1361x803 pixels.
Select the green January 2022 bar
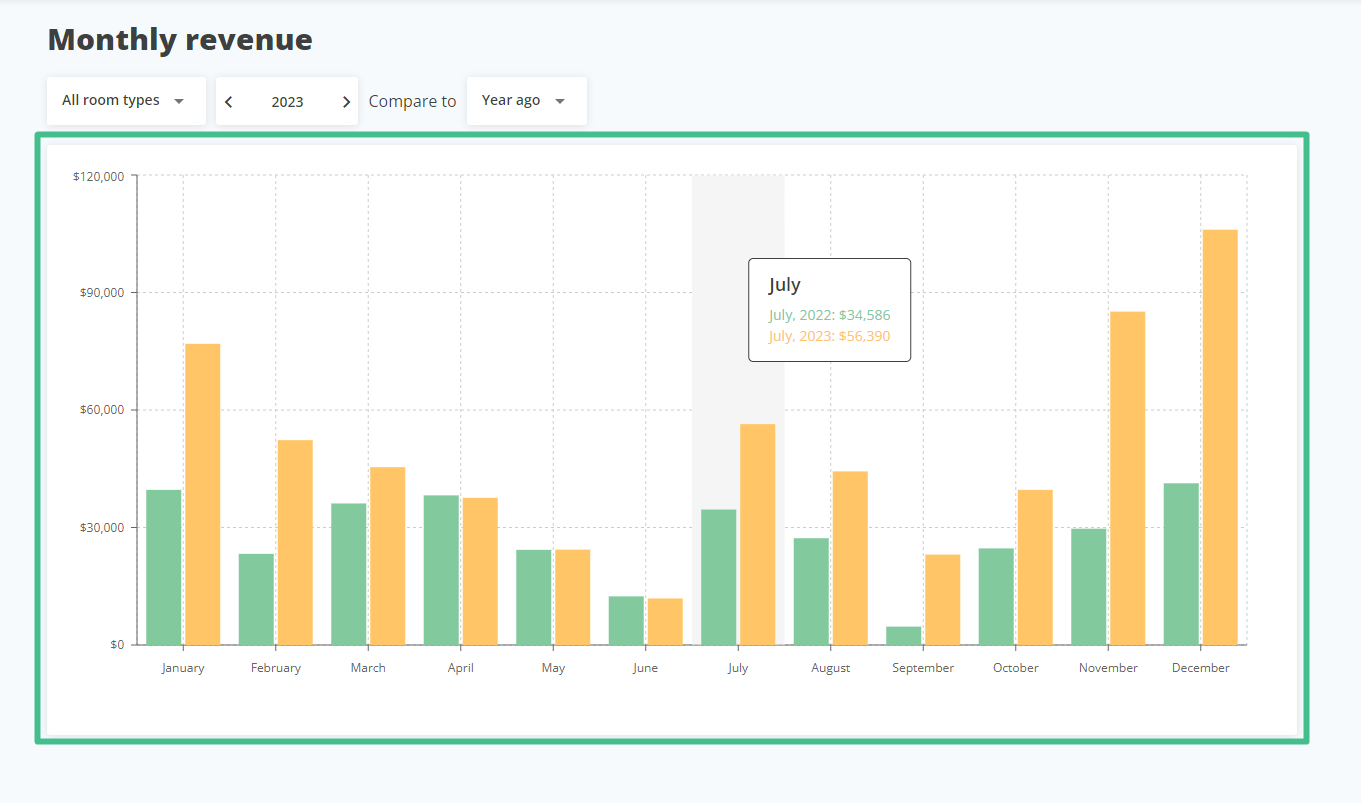coord(164,567)
